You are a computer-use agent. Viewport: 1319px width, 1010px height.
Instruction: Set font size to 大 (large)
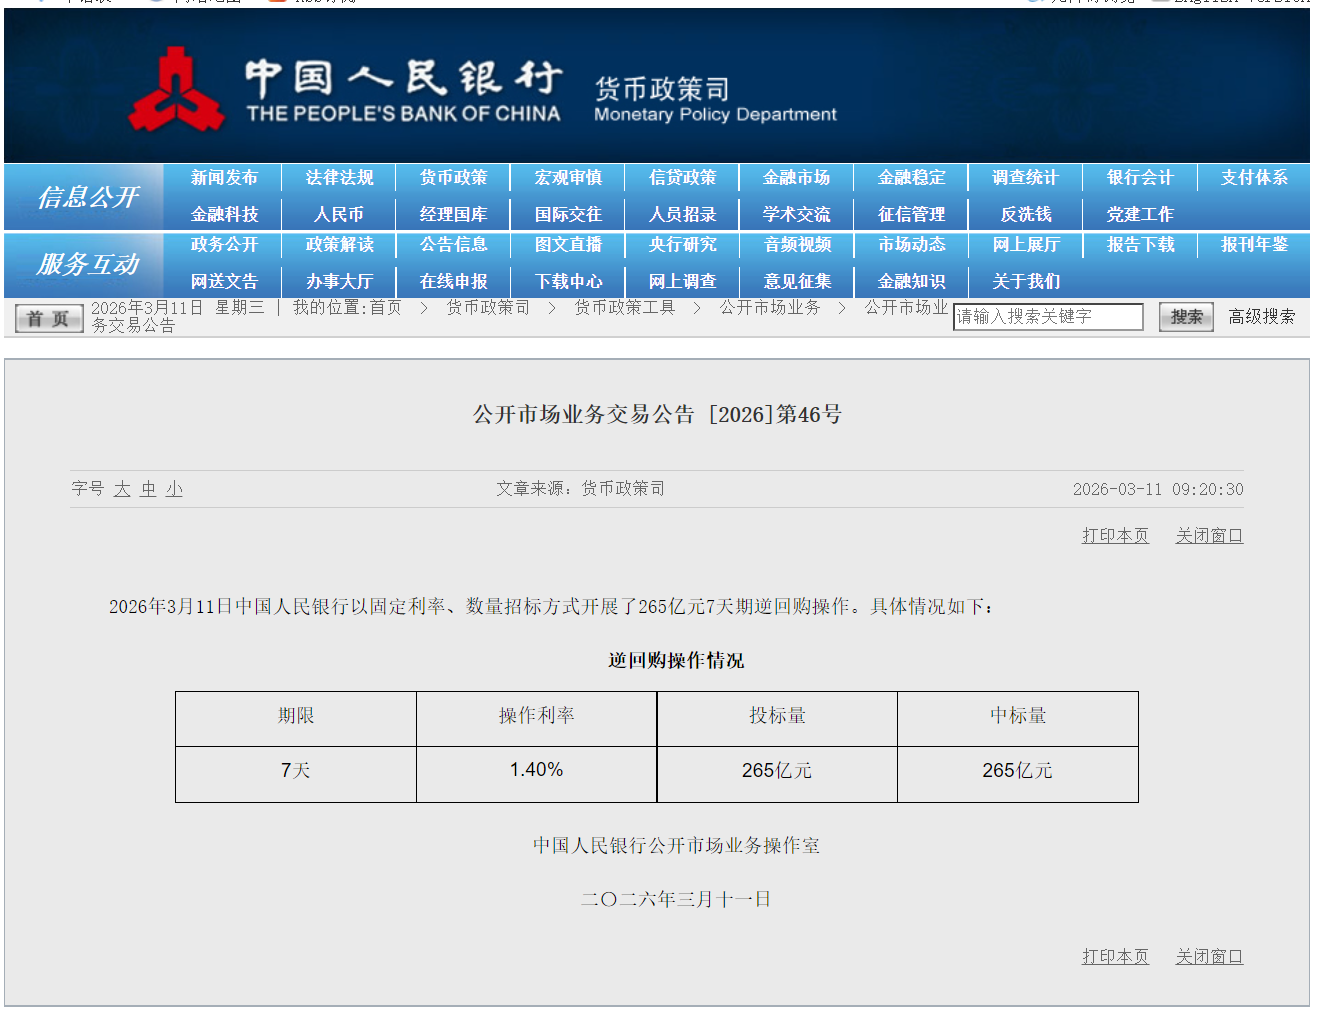pos(122,489)
